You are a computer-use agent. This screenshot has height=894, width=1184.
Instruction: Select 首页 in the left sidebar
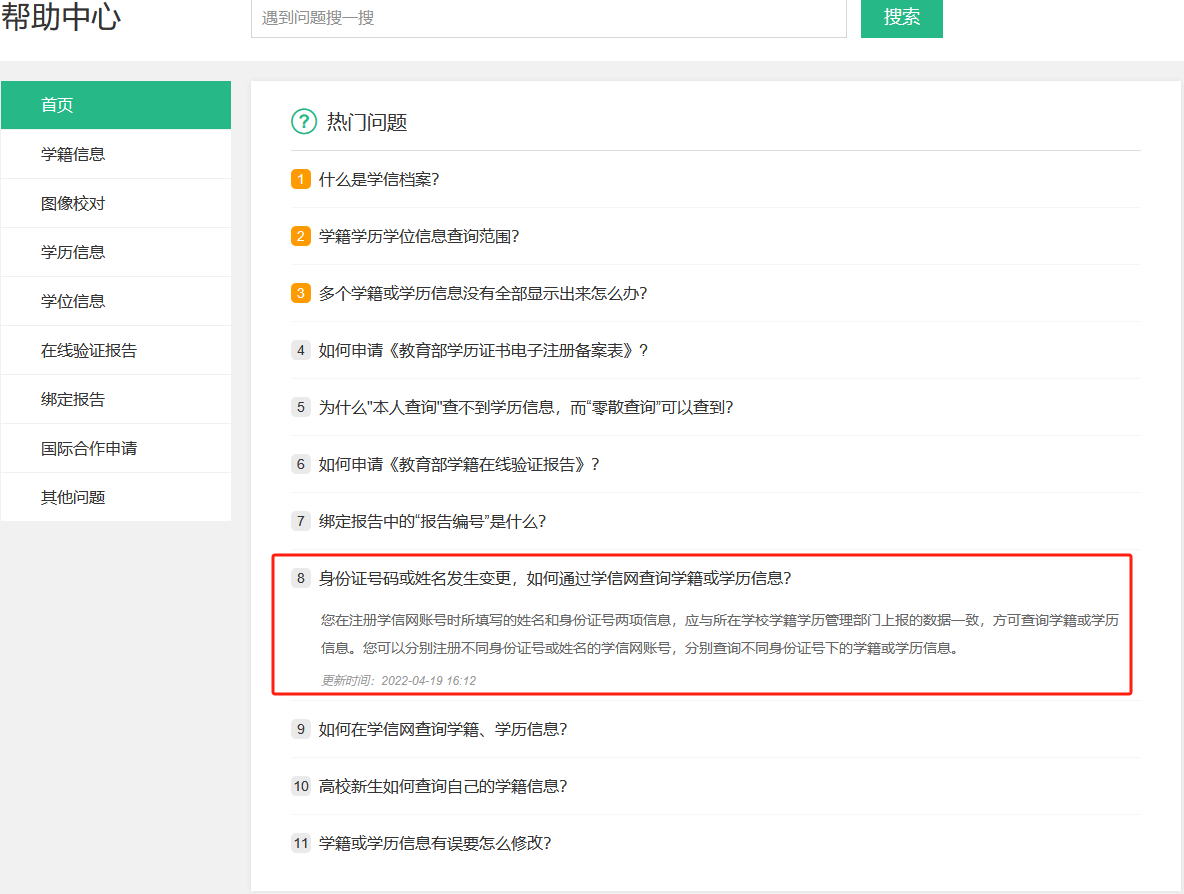point(115,105)
